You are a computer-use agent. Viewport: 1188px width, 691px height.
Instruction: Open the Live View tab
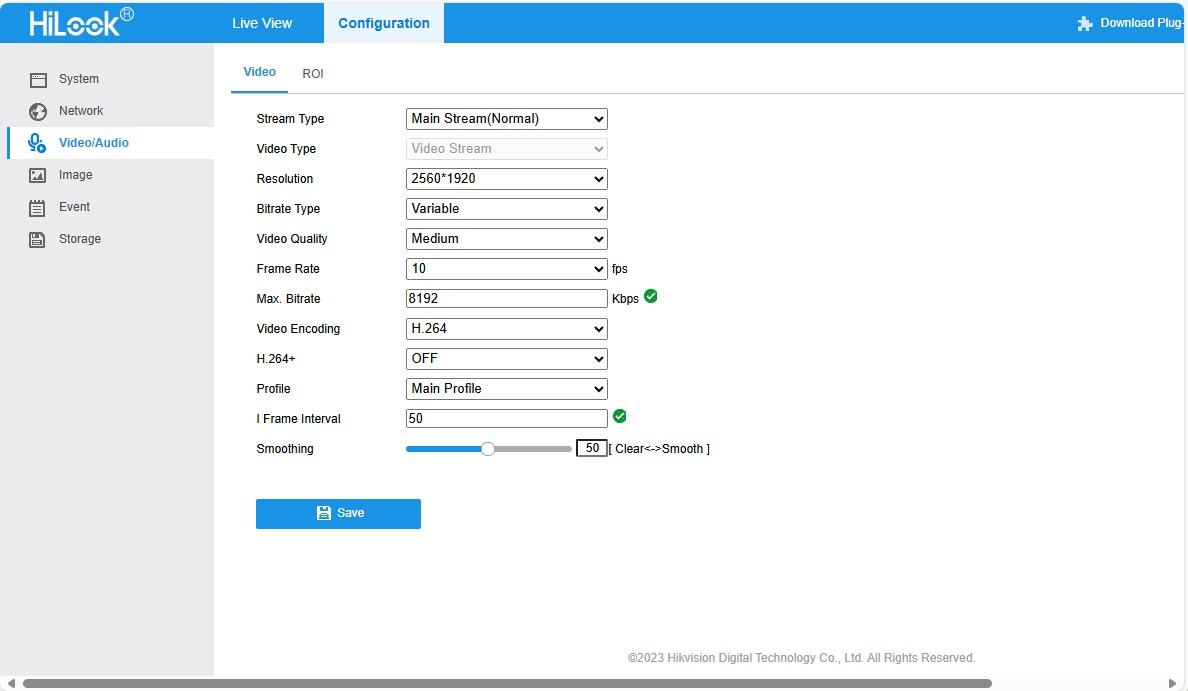pos(262,23)
